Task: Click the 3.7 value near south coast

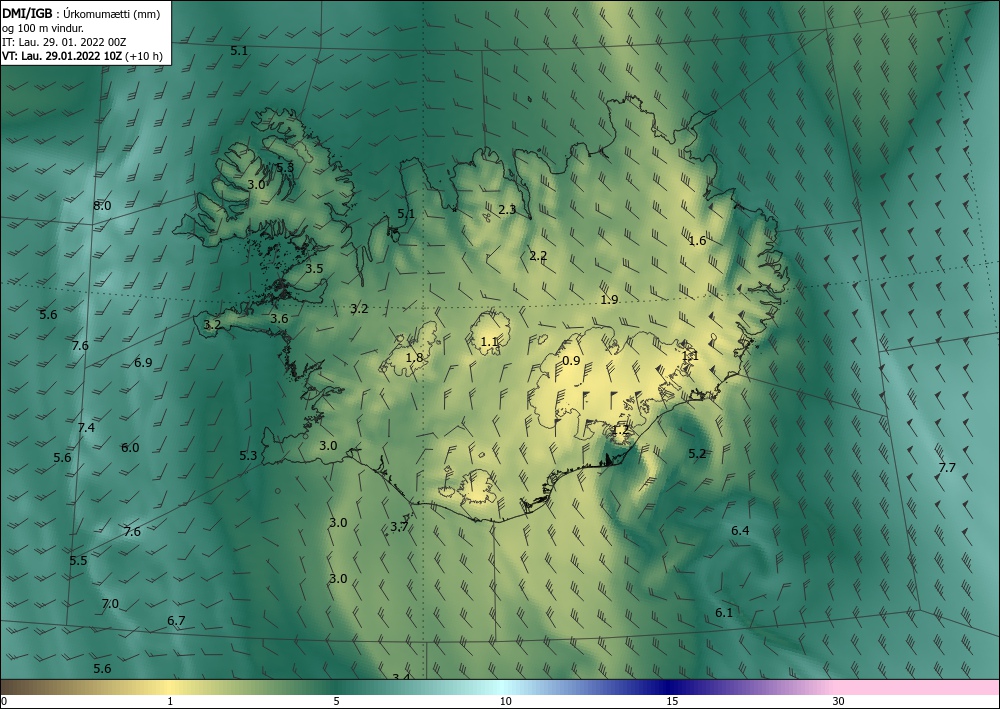Action: click(399, 527)
